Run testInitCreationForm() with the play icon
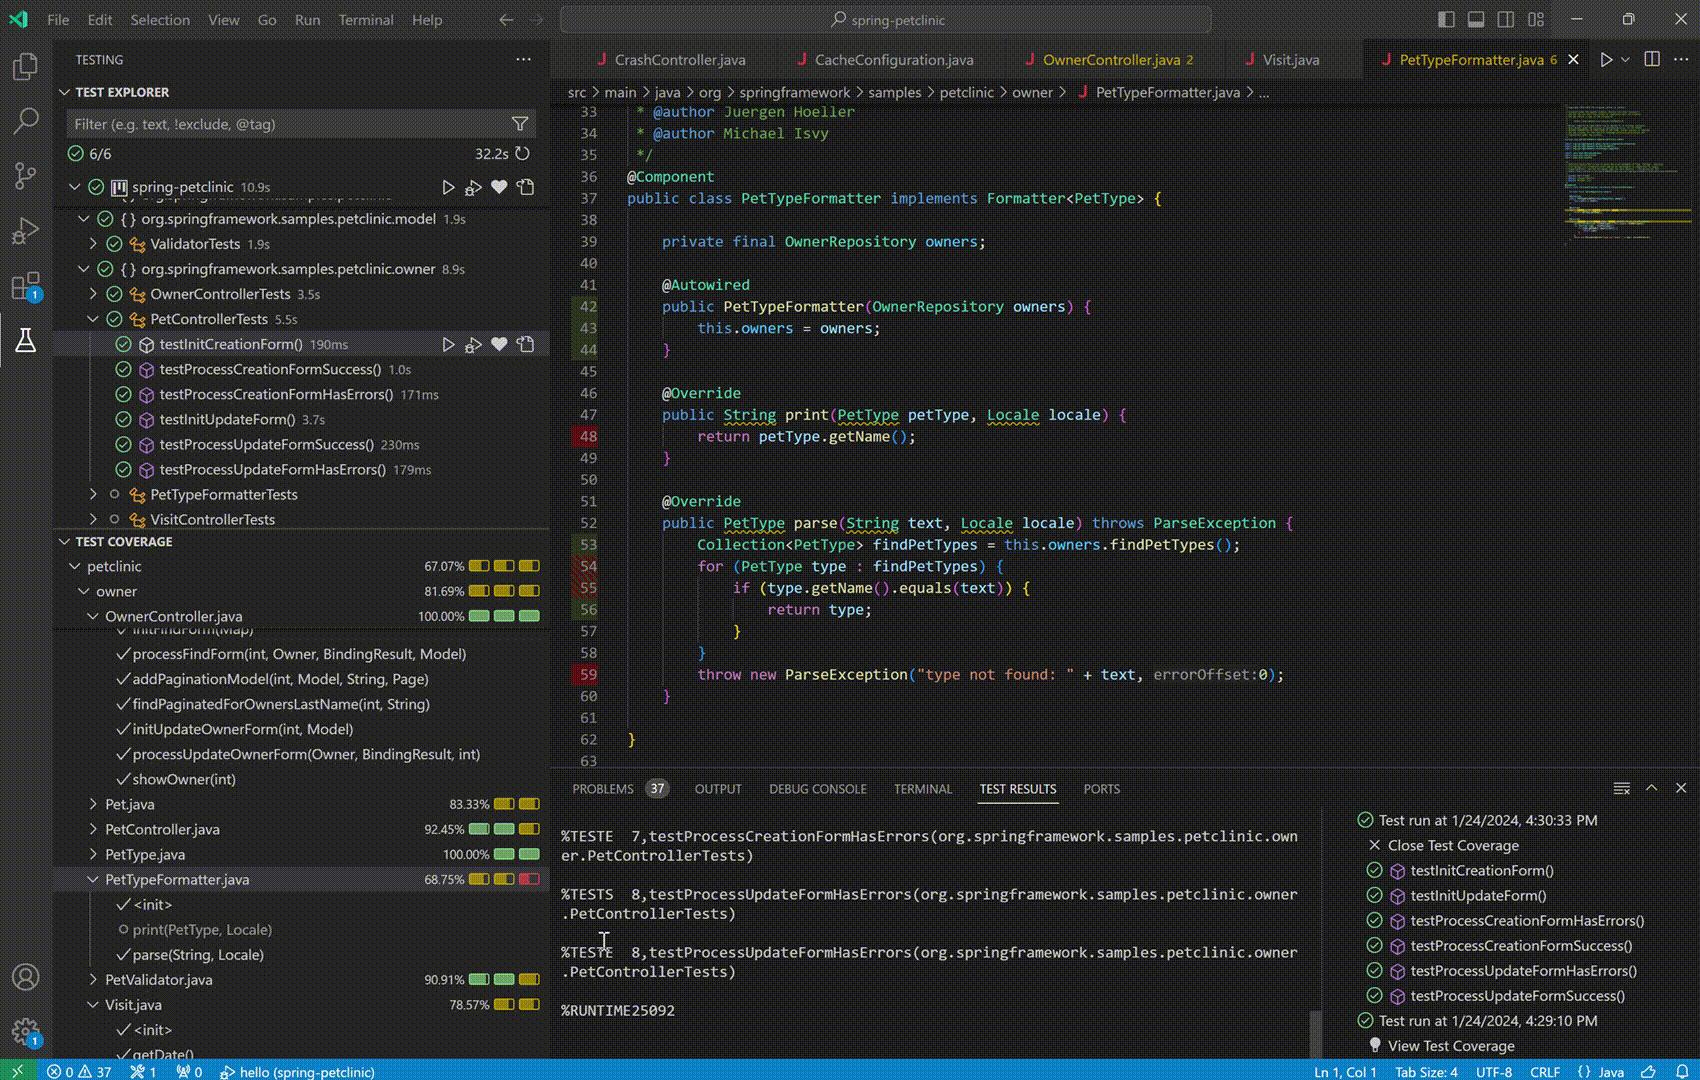Image resolution: width=1700 pixels, height=1080 pixels. (448, 344)
